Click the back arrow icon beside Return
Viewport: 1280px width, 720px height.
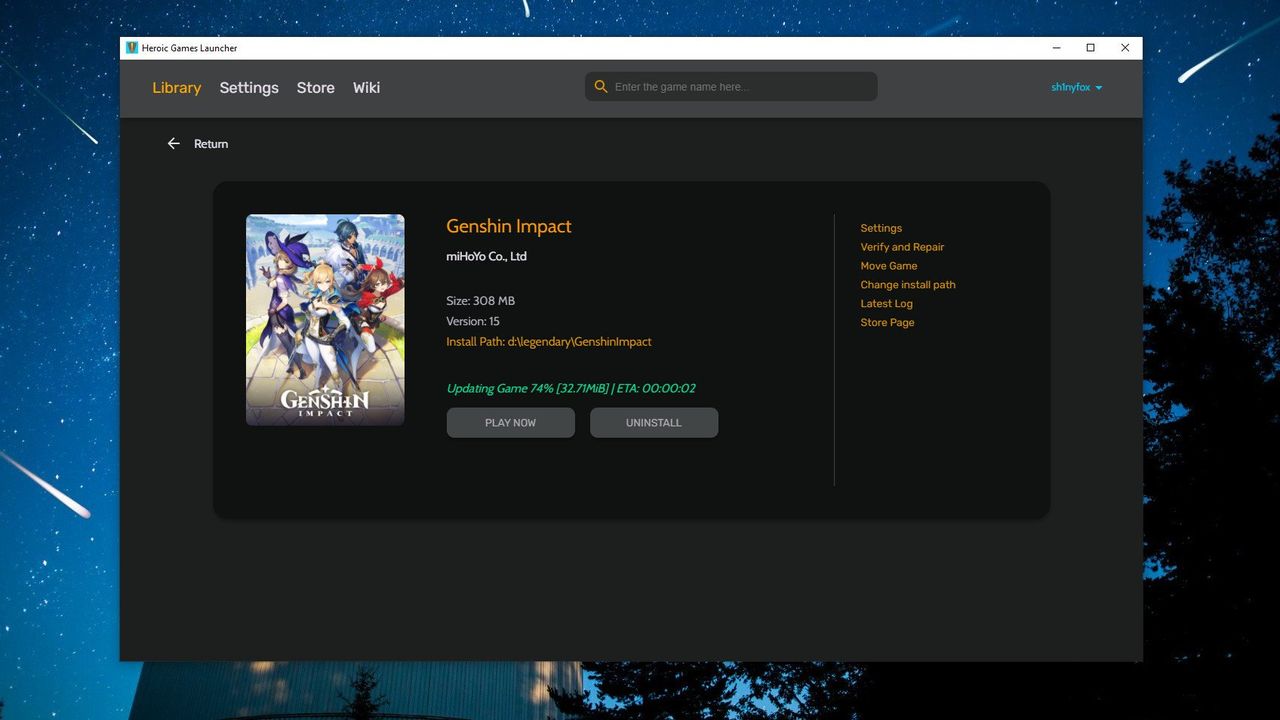coord(173,144)
